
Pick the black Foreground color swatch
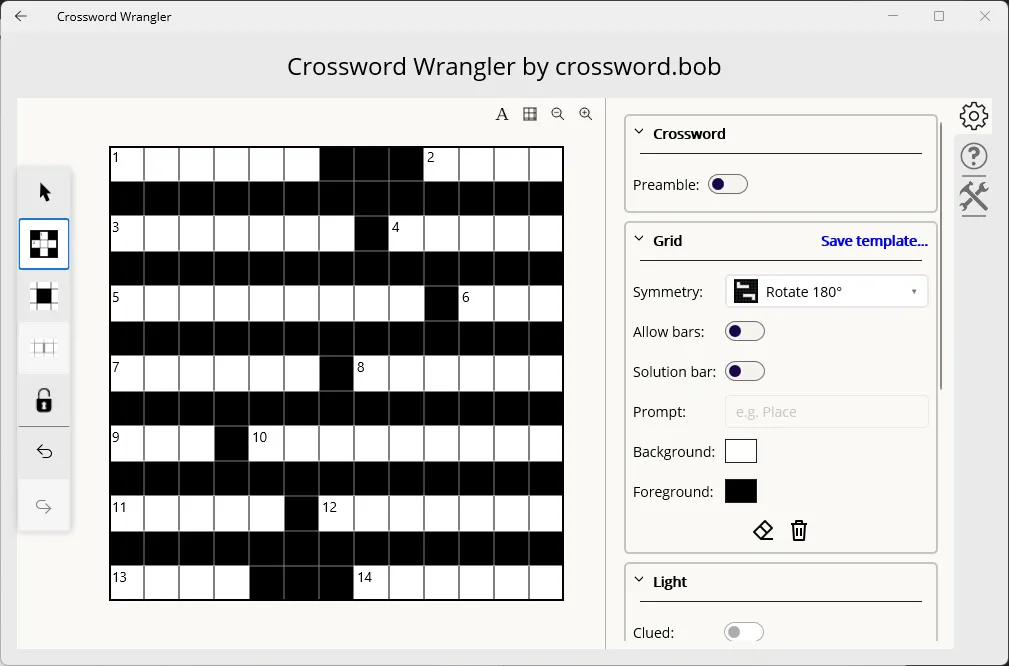coord(741,491)
